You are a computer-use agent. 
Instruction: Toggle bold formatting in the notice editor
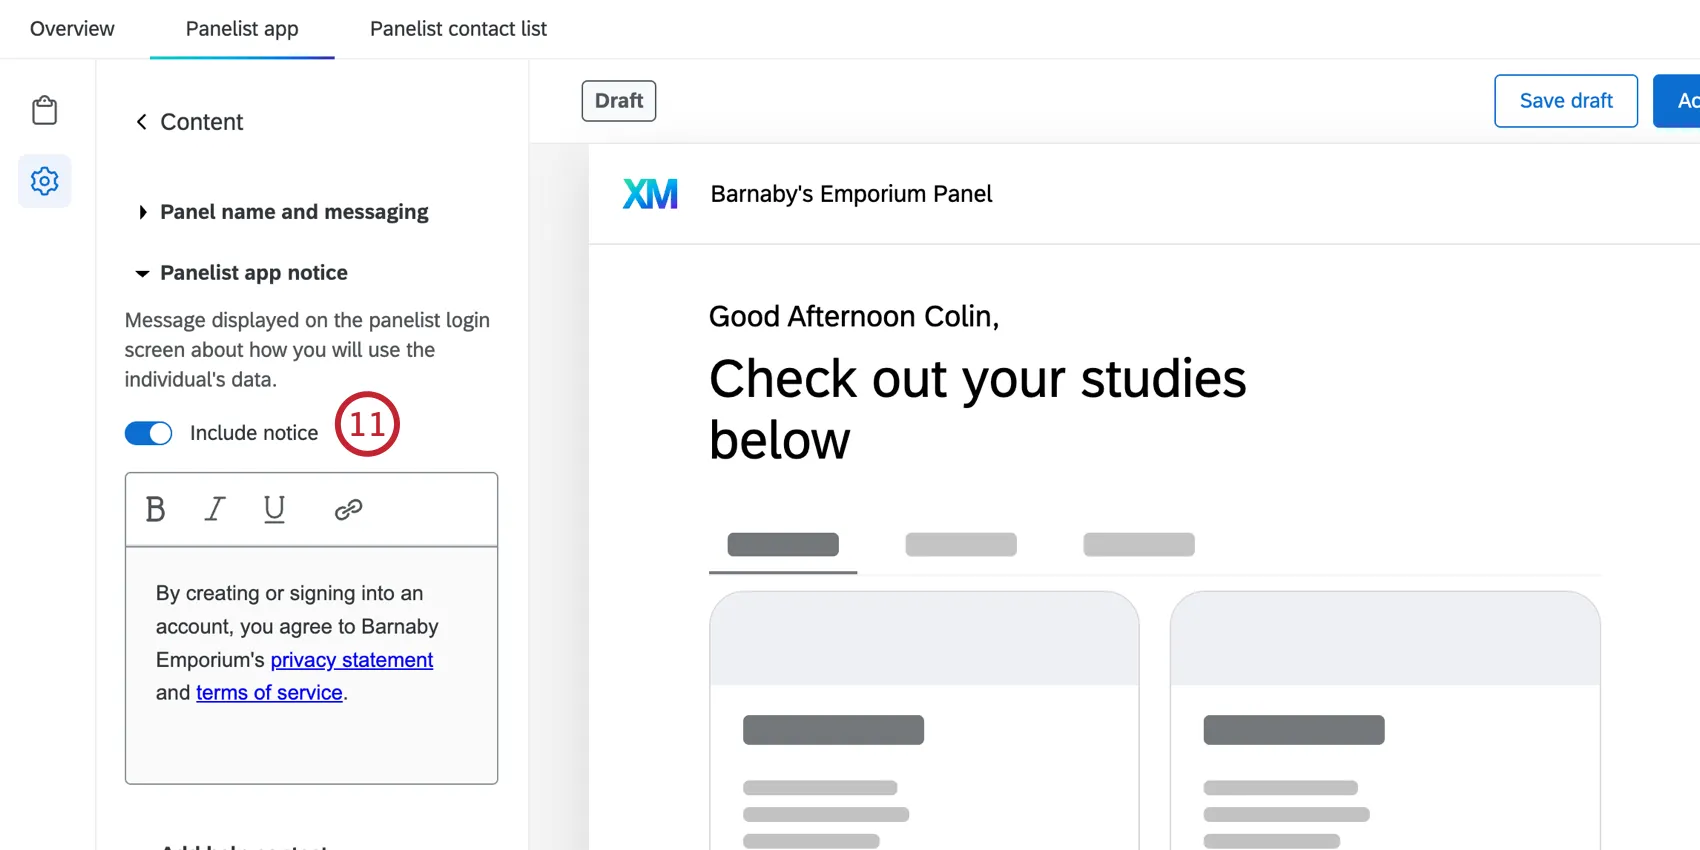coord(155,509)
